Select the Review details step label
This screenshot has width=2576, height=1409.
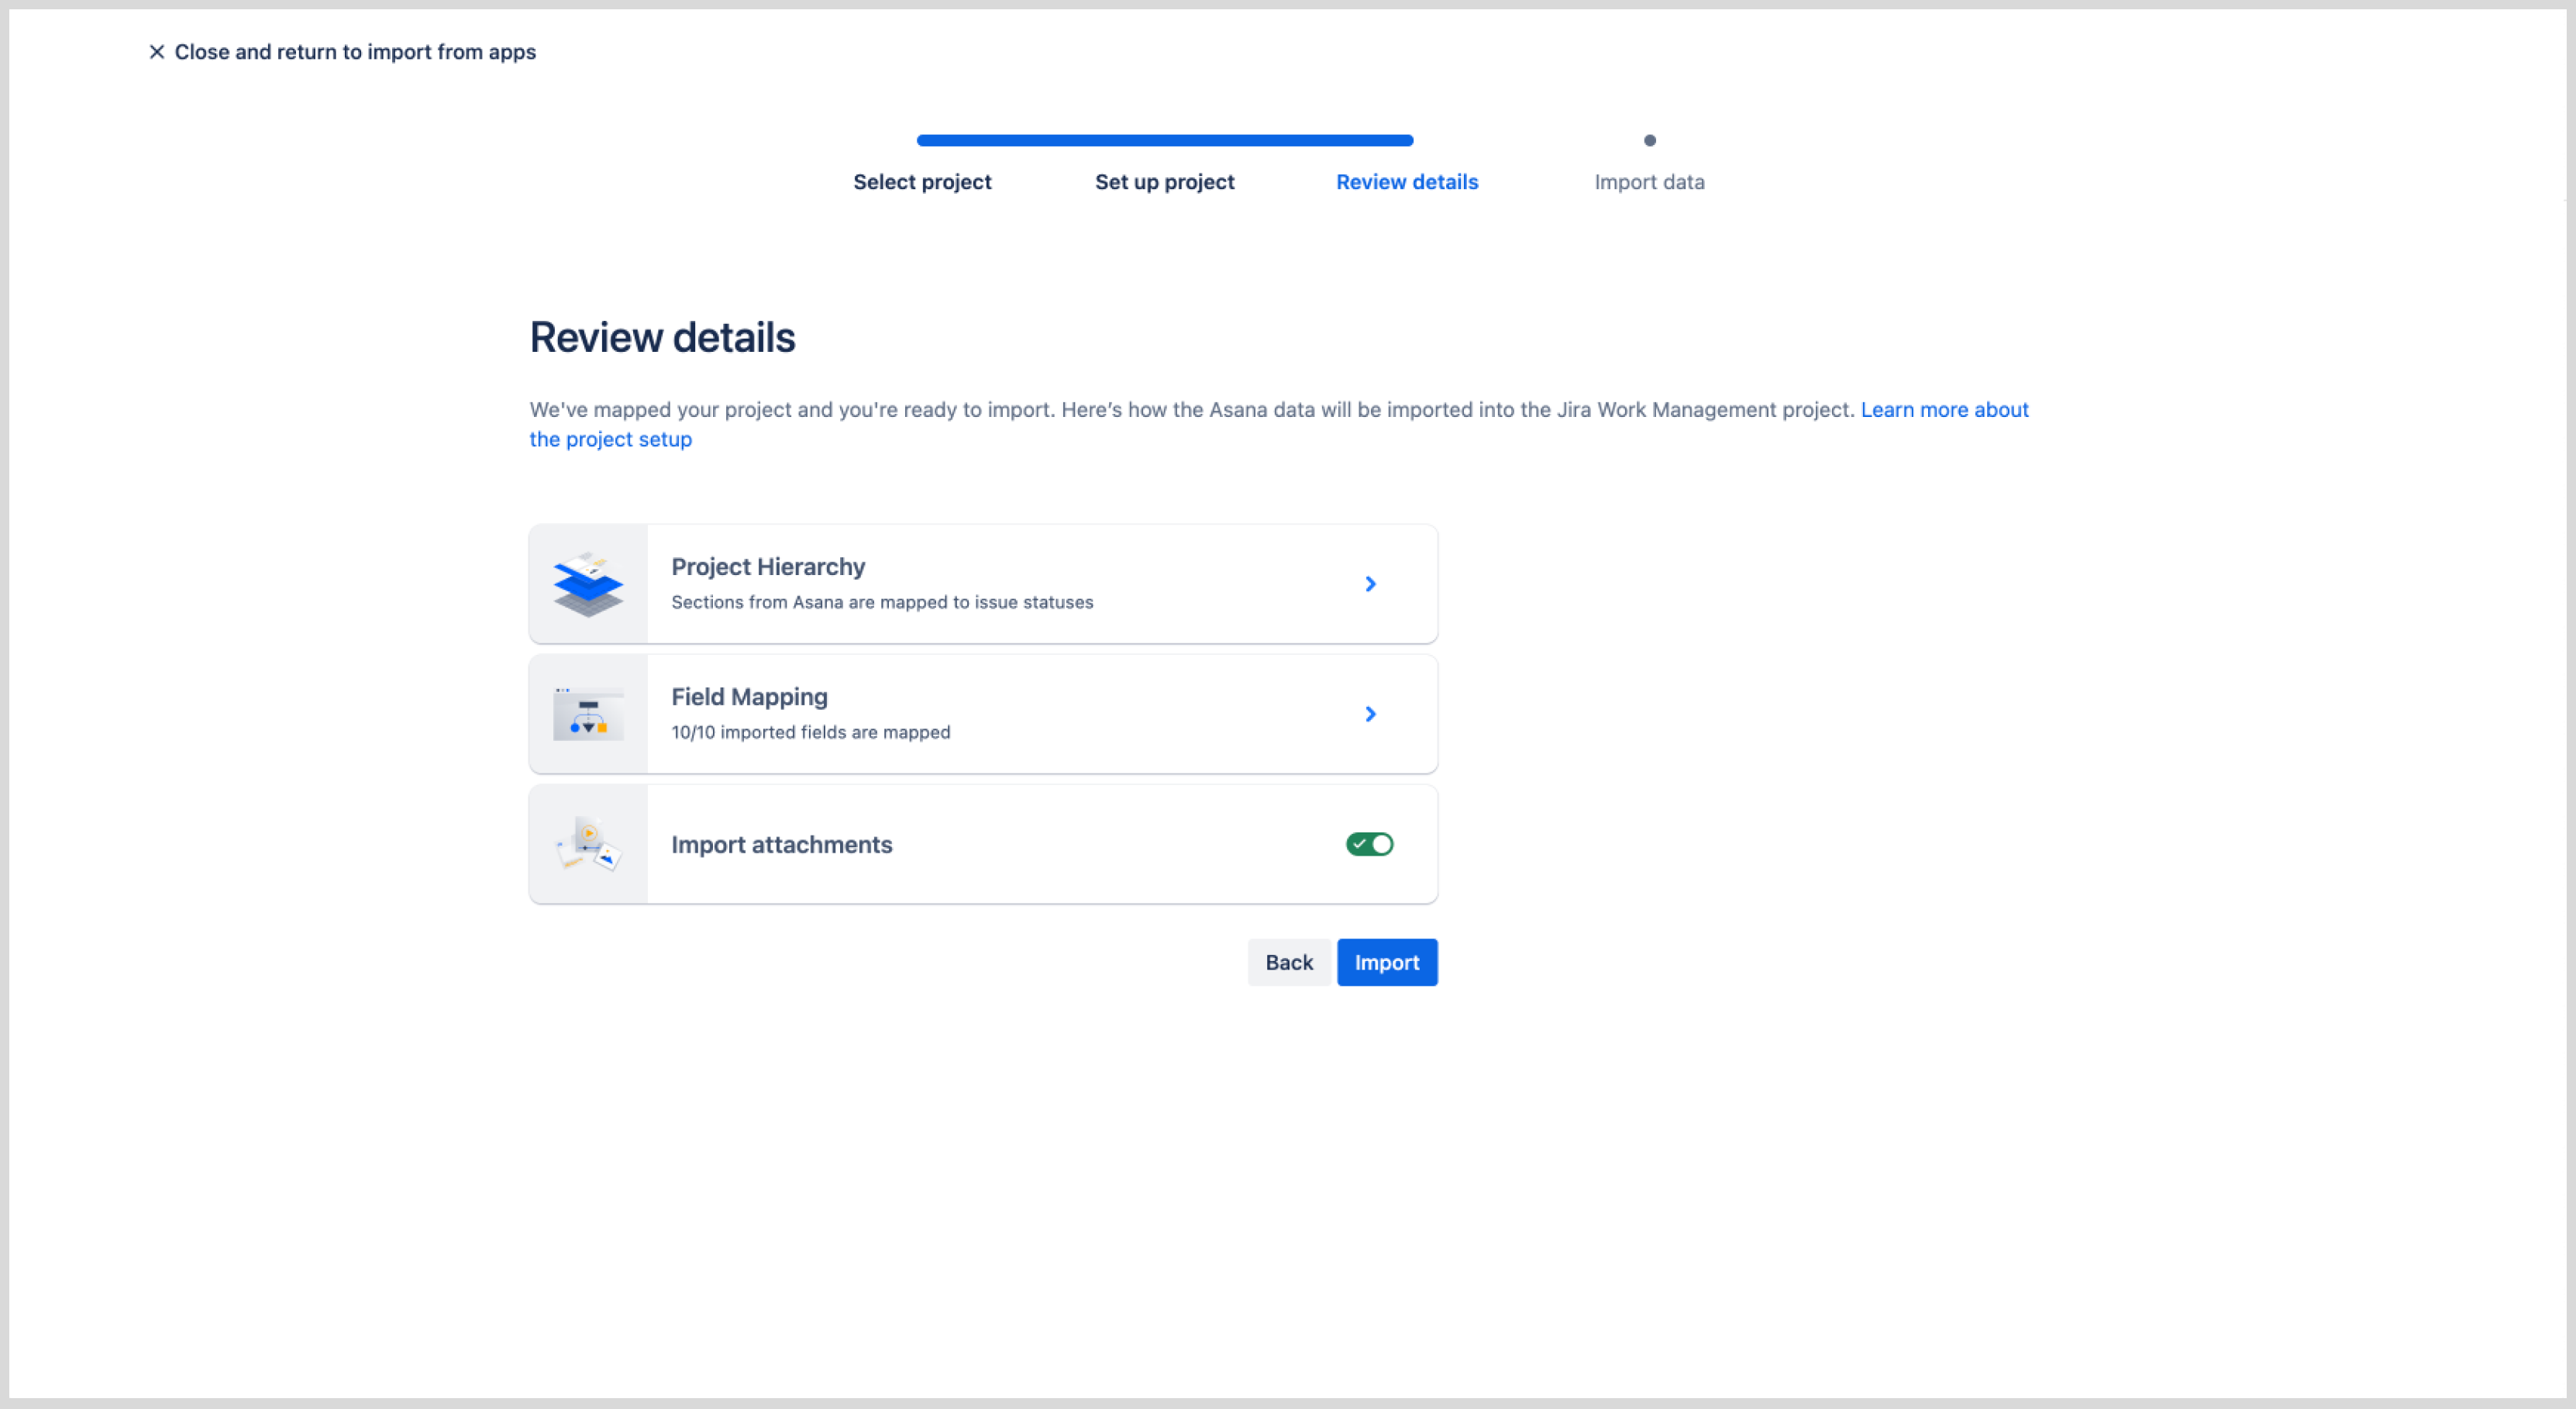pyautogui.click(x=1406, y=182)
